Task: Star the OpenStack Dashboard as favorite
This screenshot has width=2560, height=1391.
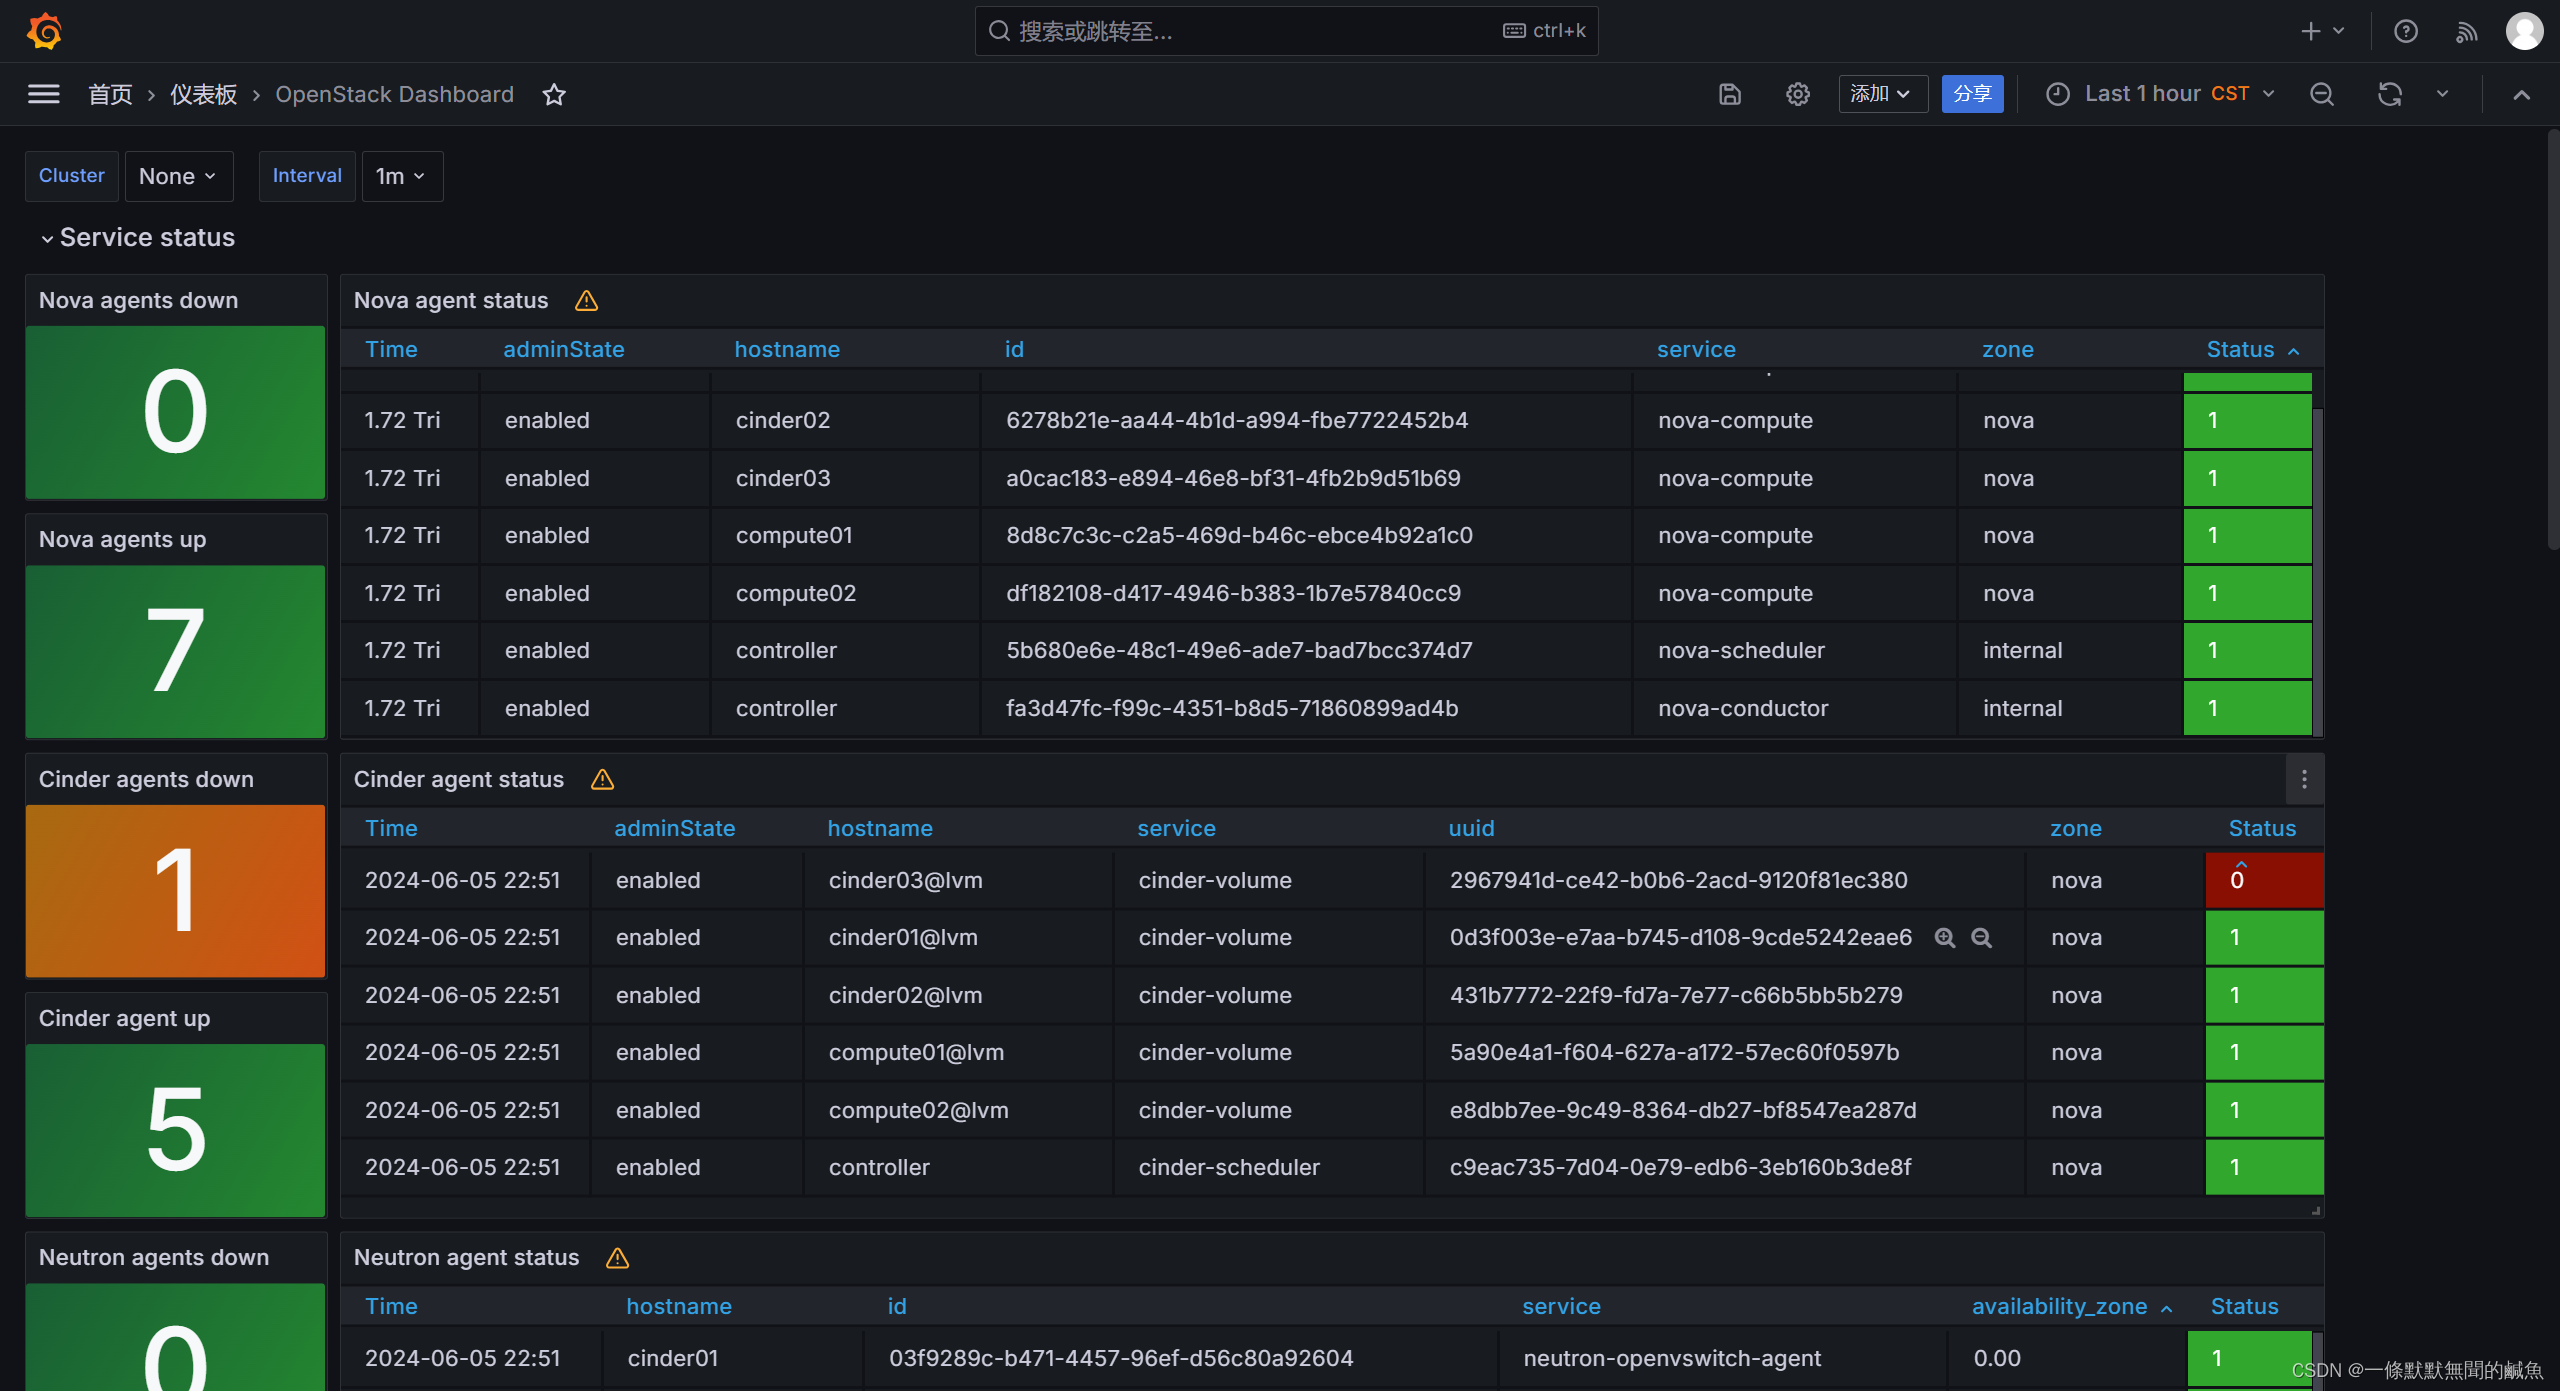Action: 554,95
